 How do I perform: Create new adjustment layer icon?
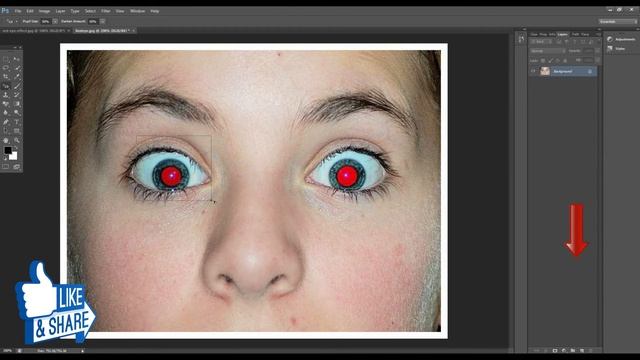(564, 351)
